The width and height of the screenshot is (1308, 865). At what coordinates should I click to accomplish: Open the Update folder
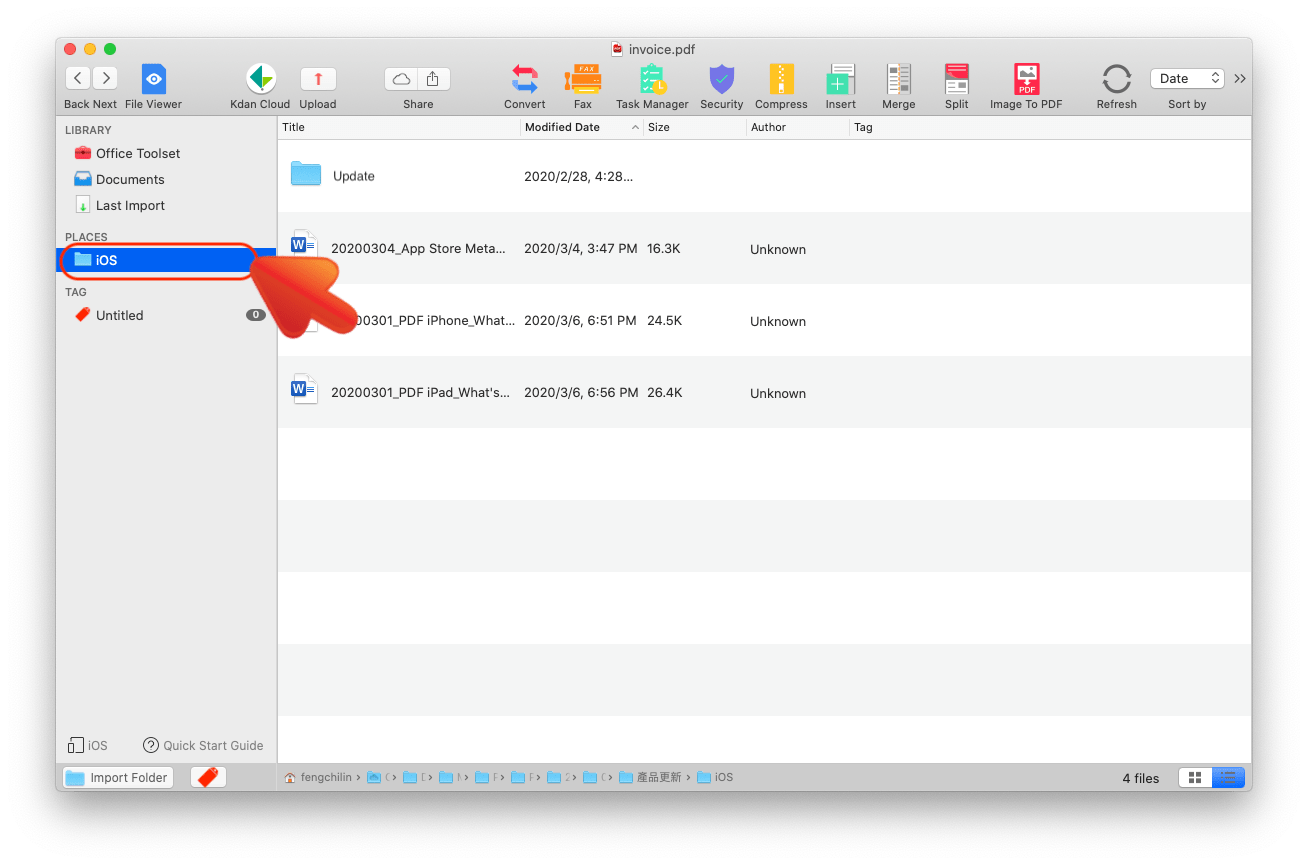point(354,175)
